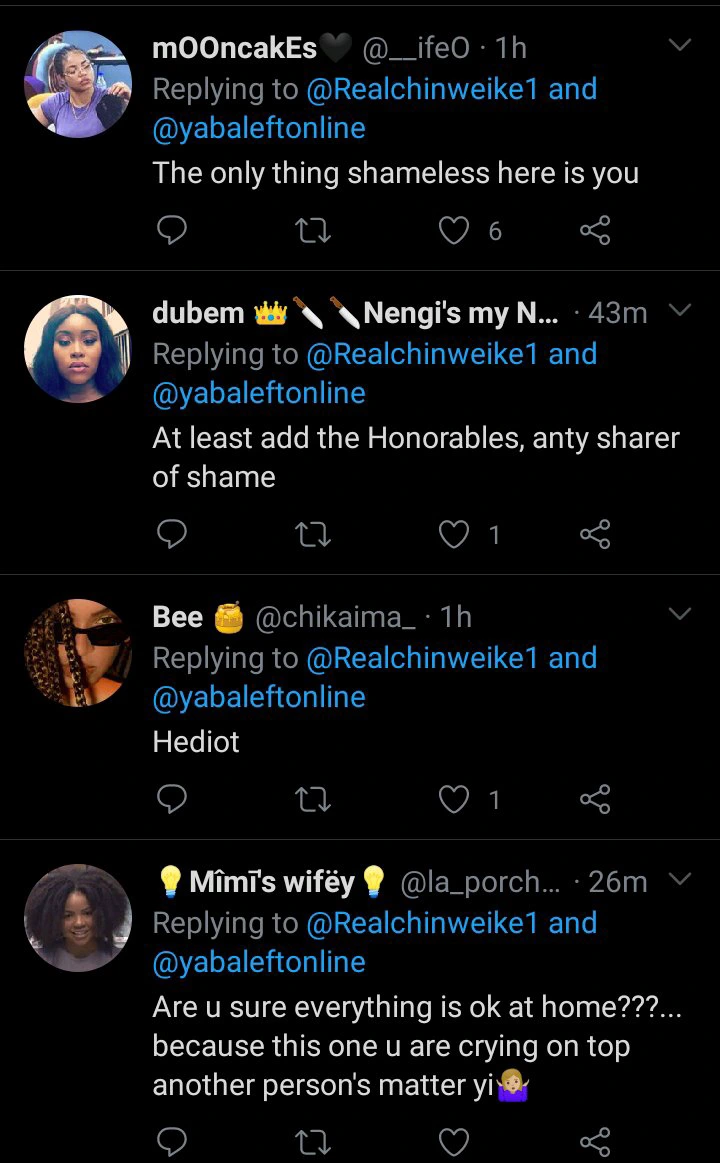The width and height of the screenshot is (720, 1163).
Task: Retweet Mîmī's wifëy's tweet
Action: [x=314, y=1141]
